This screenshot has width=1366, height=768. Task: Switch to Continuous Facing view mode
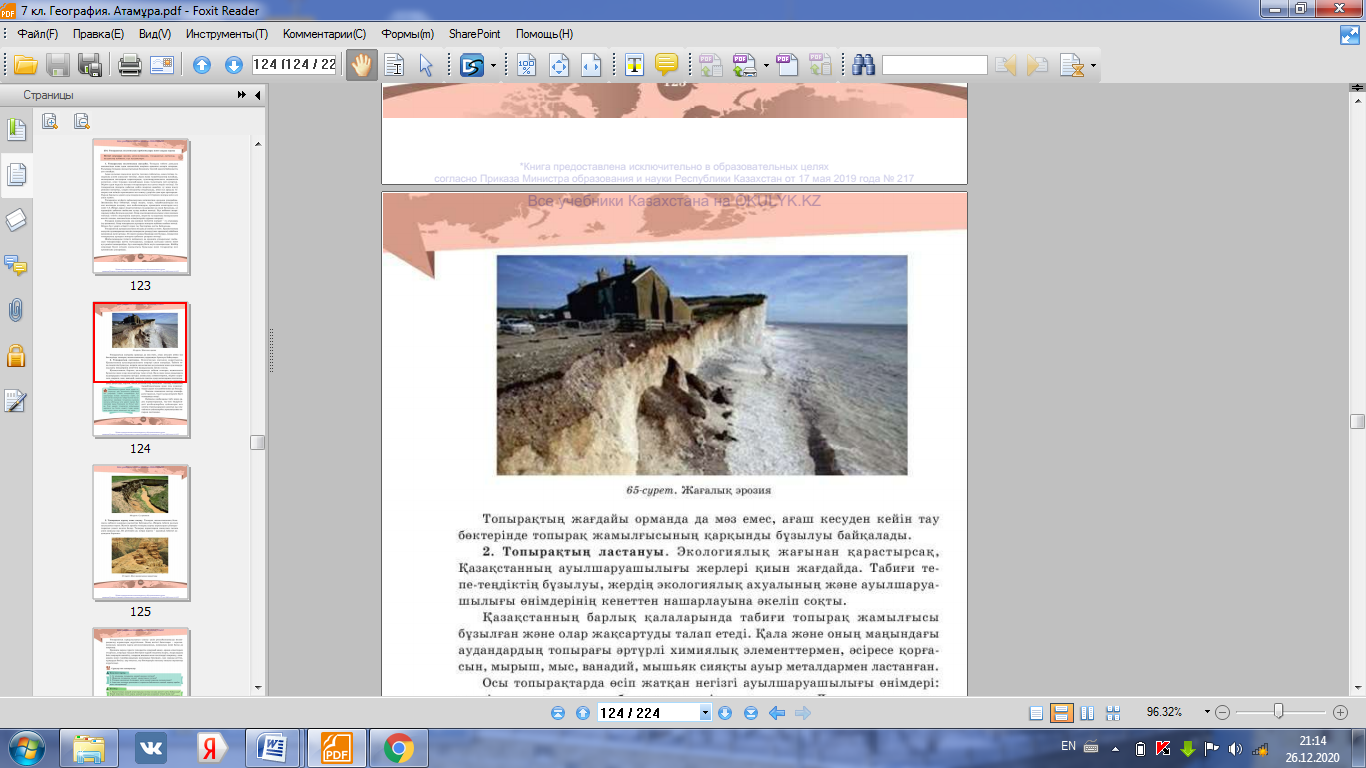[1113, 713]
